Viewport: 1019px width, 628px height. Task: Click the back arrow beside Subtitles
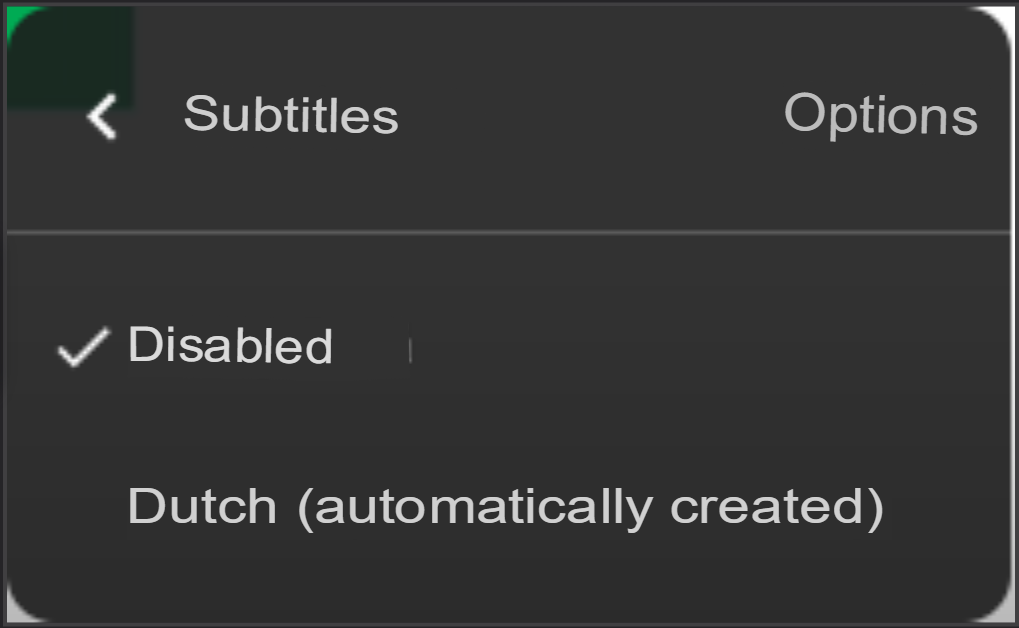click(102, 116)
